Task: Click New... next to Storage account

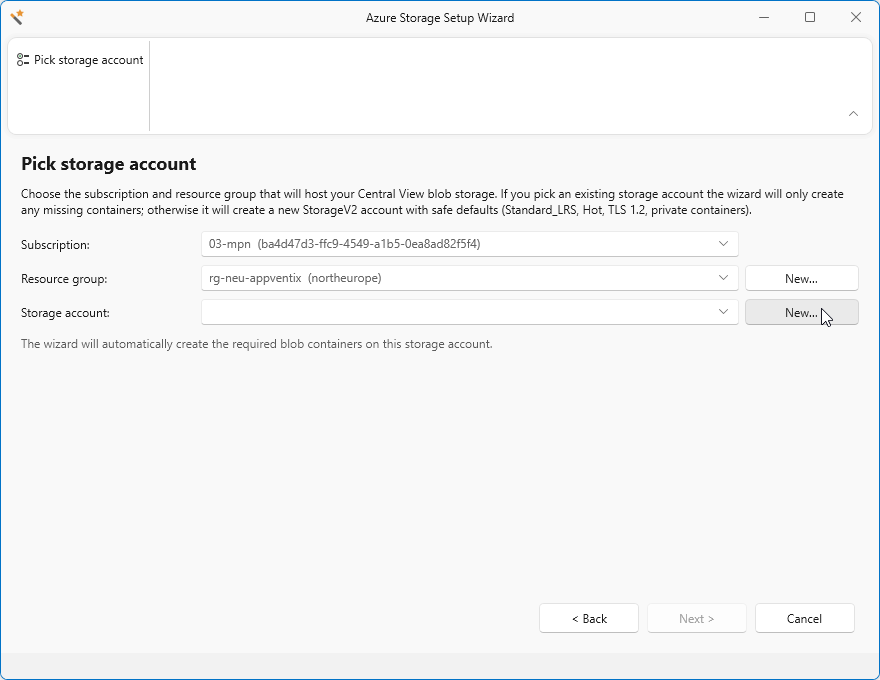Action: pos(801,312)
